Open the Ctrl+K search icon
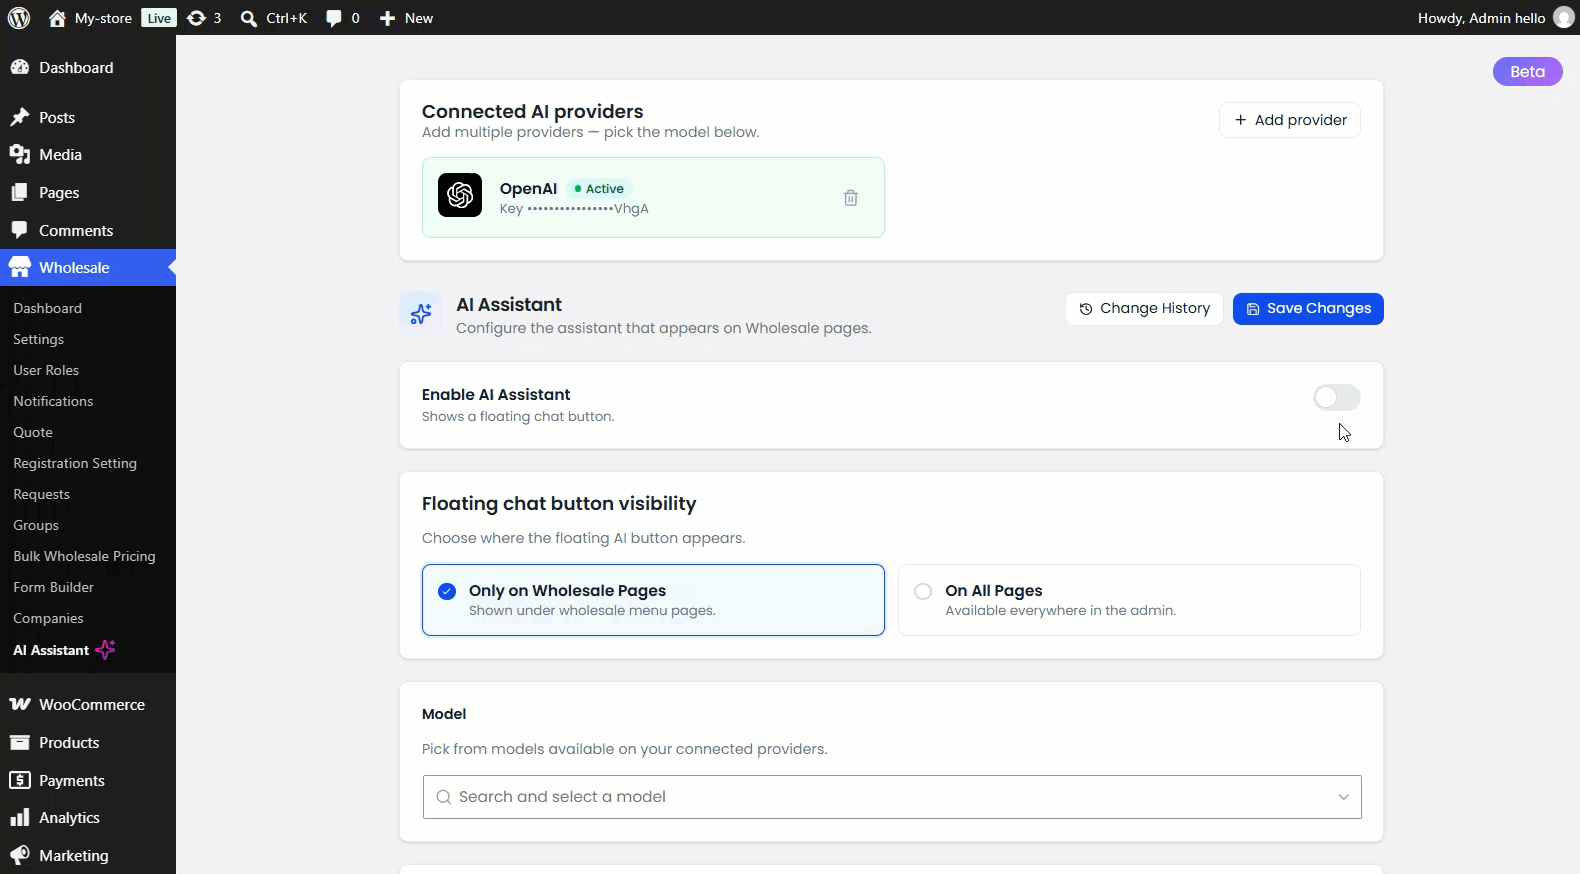The image size is (1580, 874). click(249, 18)
